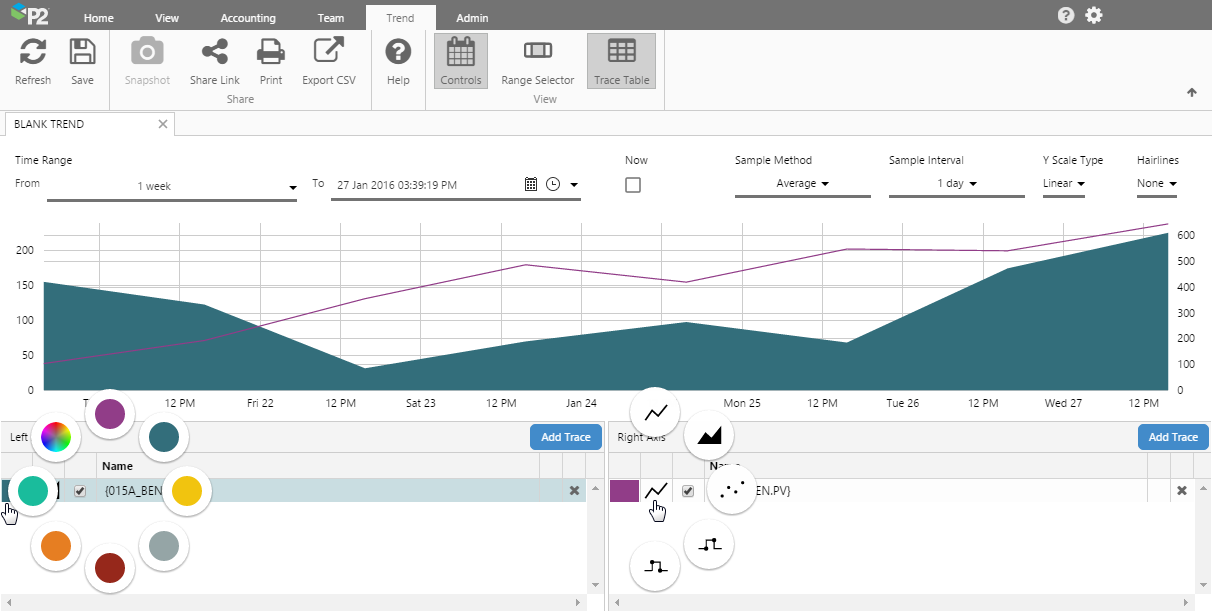1212x614 pixels.
Task: Open the Sample Interval dropdown
Action: click(956, 184)
